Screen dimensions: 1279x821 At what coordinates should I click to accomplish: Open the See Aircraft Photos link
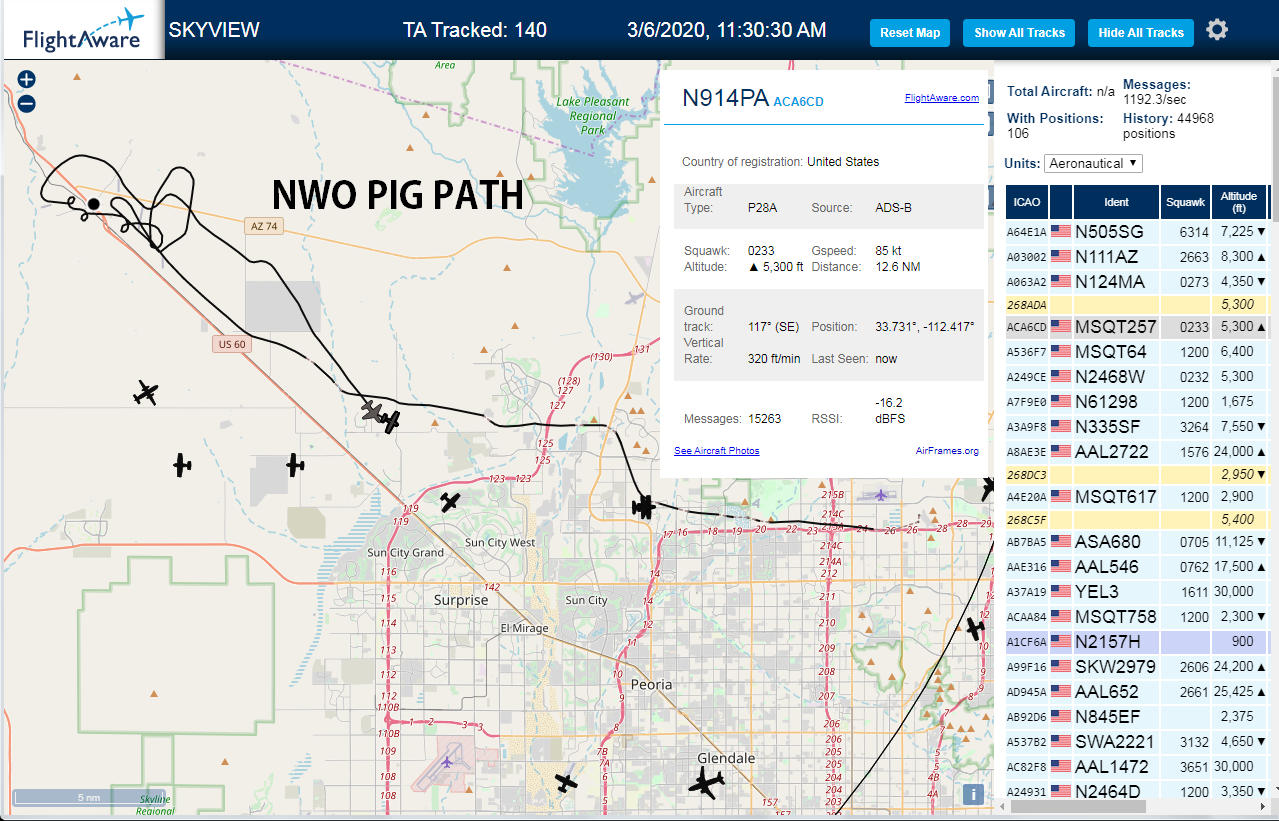[716, 451]
